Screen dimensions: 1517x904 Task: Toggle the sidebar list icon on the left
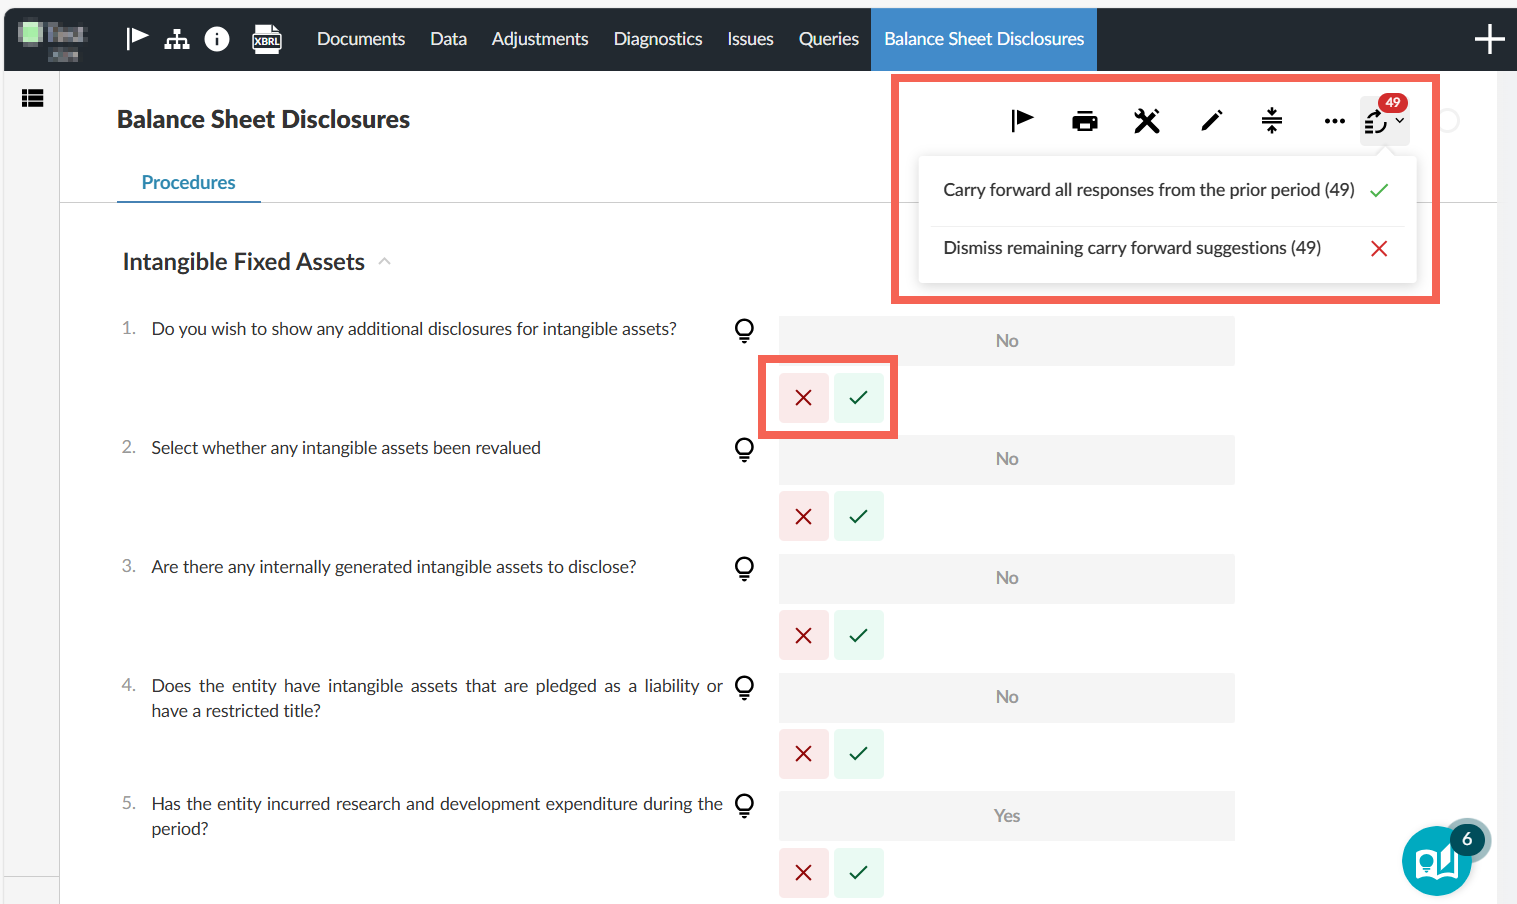click(x=33, y=98)
